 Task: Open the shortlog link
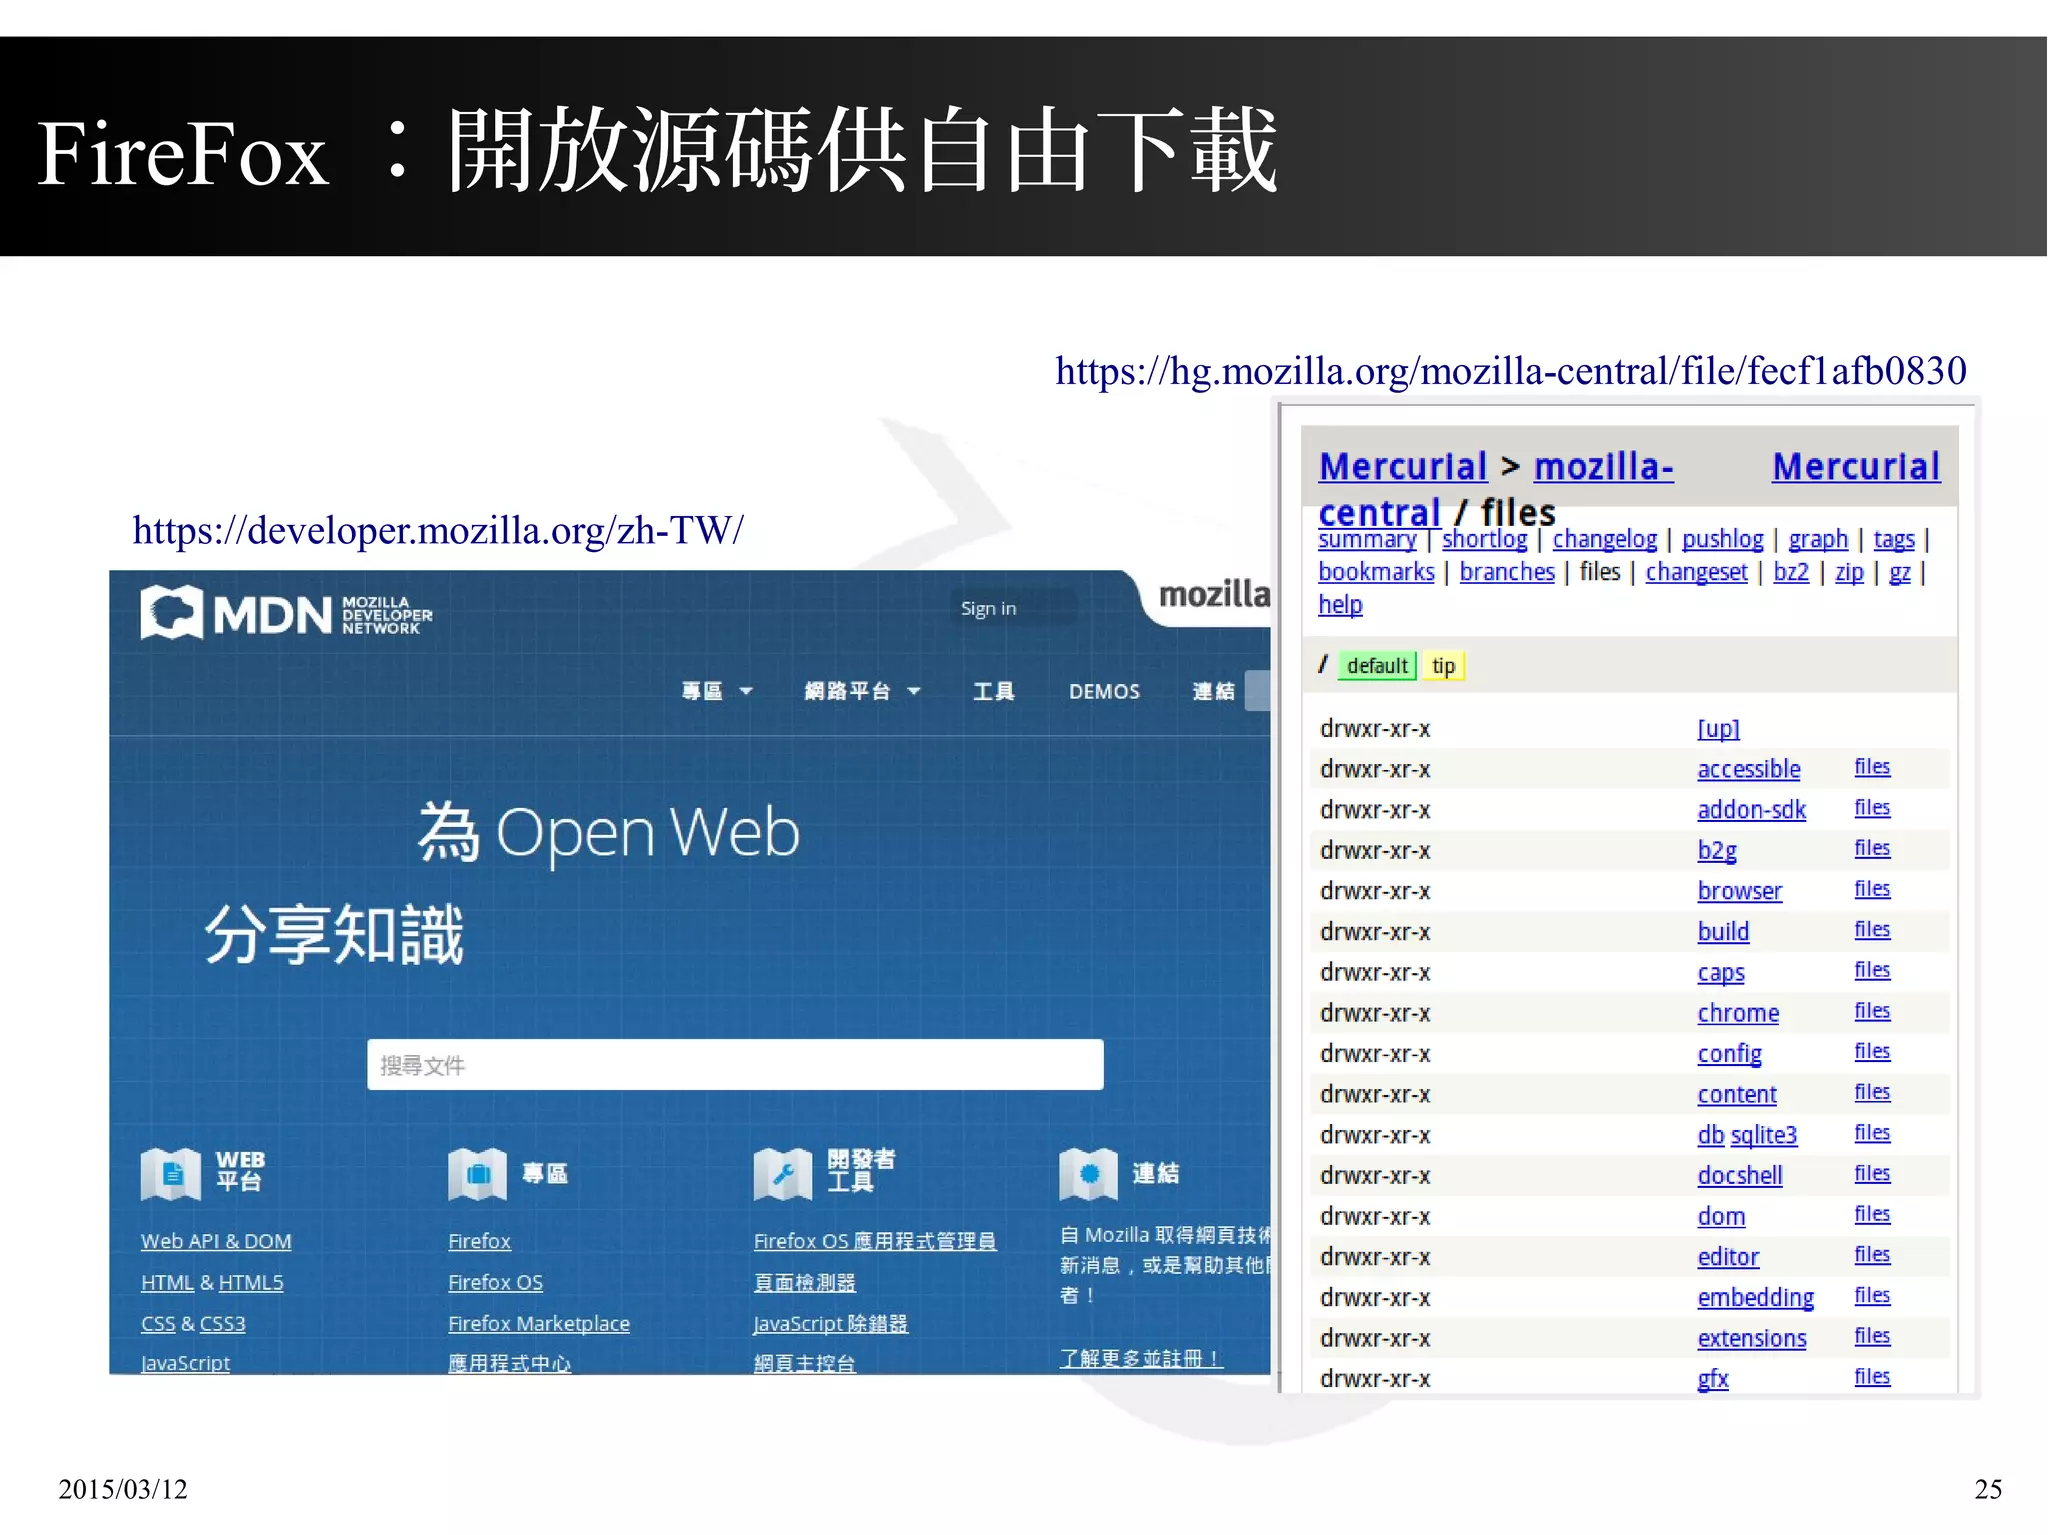[x=1484, y=539]
